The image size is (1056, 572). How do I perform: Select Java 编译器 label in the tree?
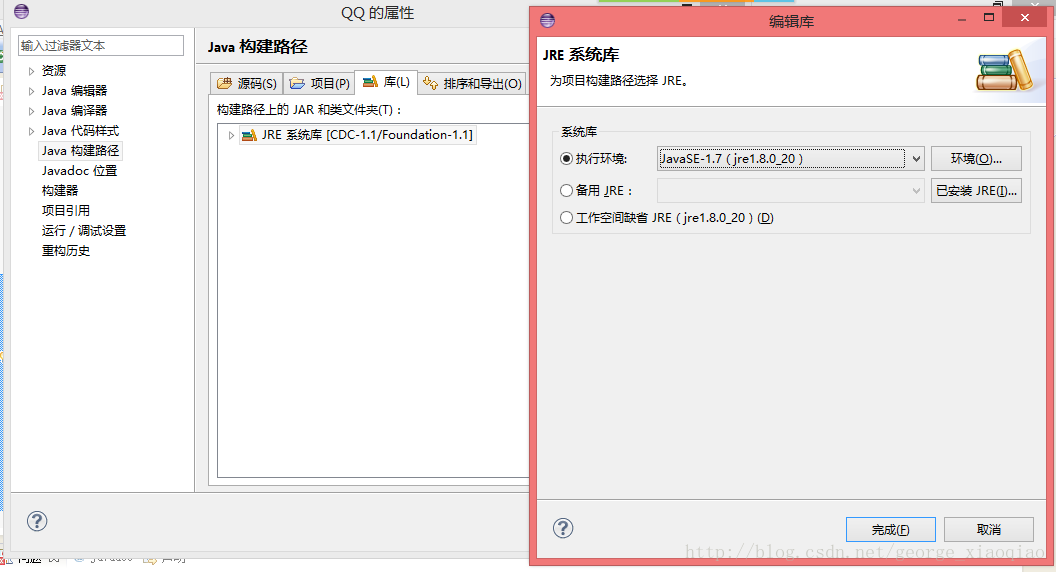point(74,110)
